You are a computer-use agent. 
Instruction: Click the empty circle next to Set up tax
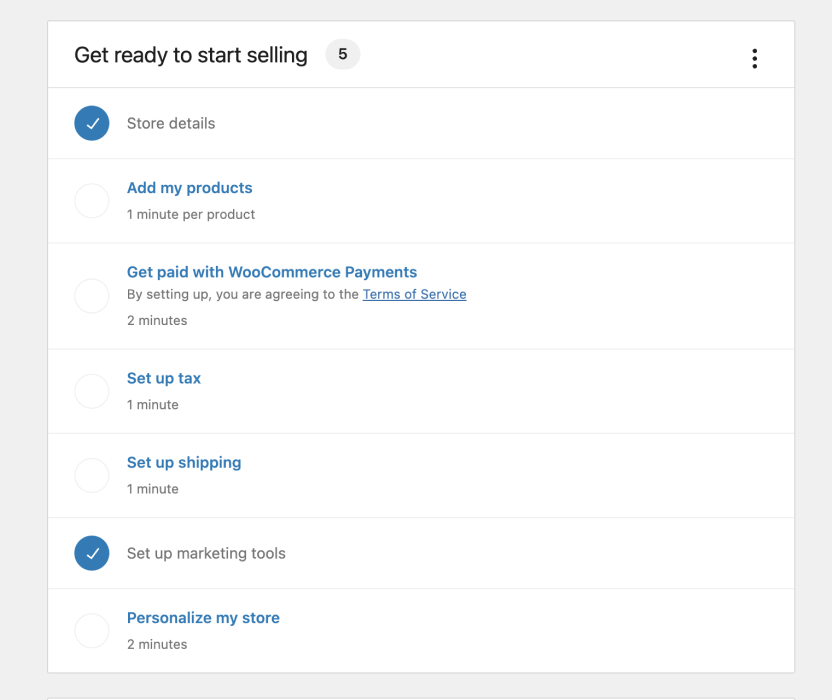click(92, 391)
